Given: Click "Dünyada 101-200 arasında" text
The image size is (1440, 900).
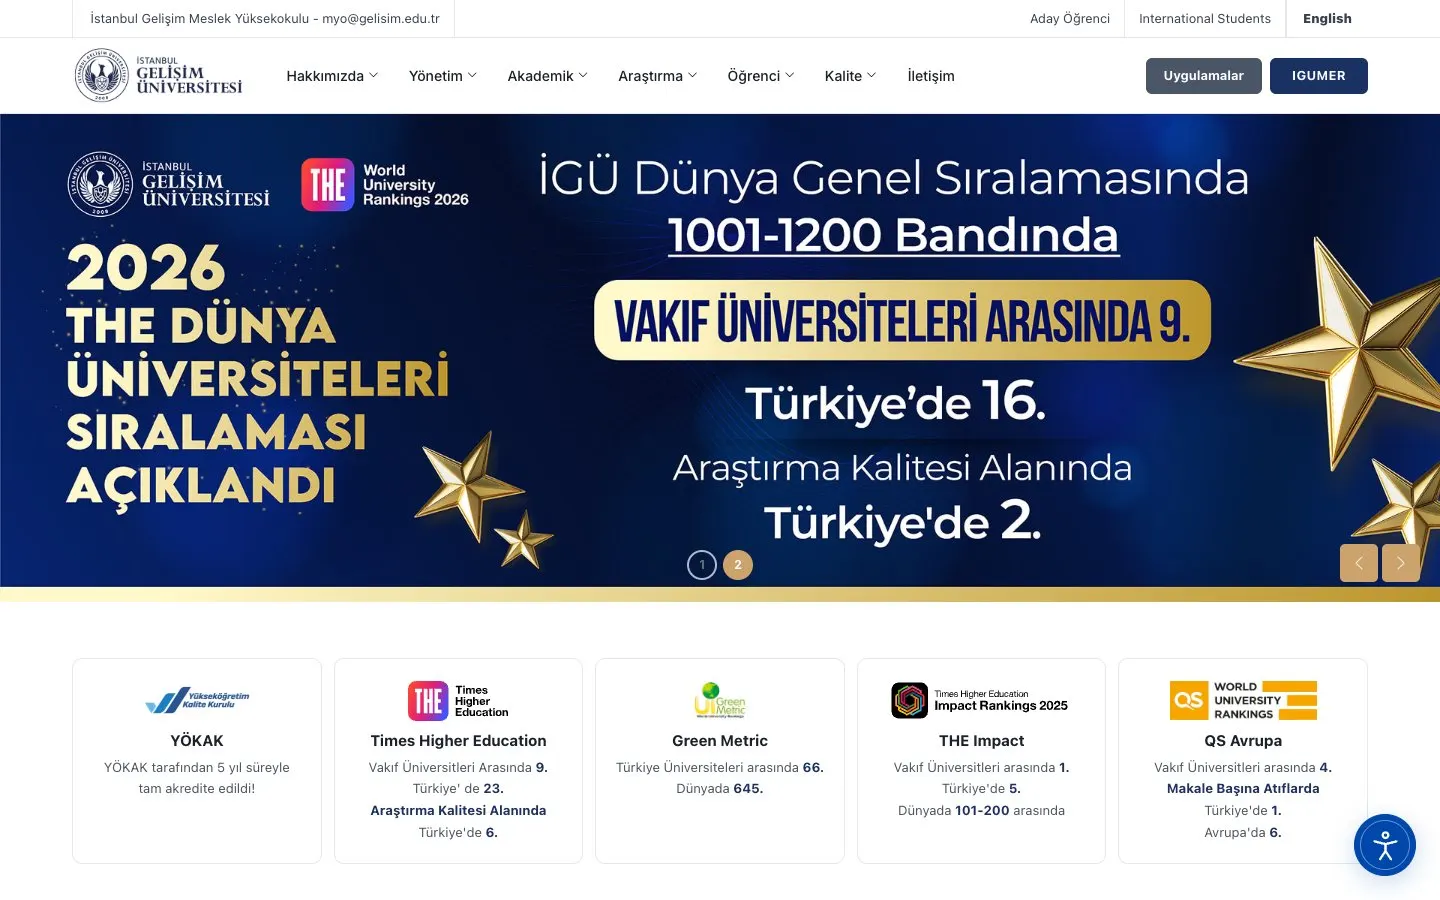Looking at the screenshot, I should (981, 811).
